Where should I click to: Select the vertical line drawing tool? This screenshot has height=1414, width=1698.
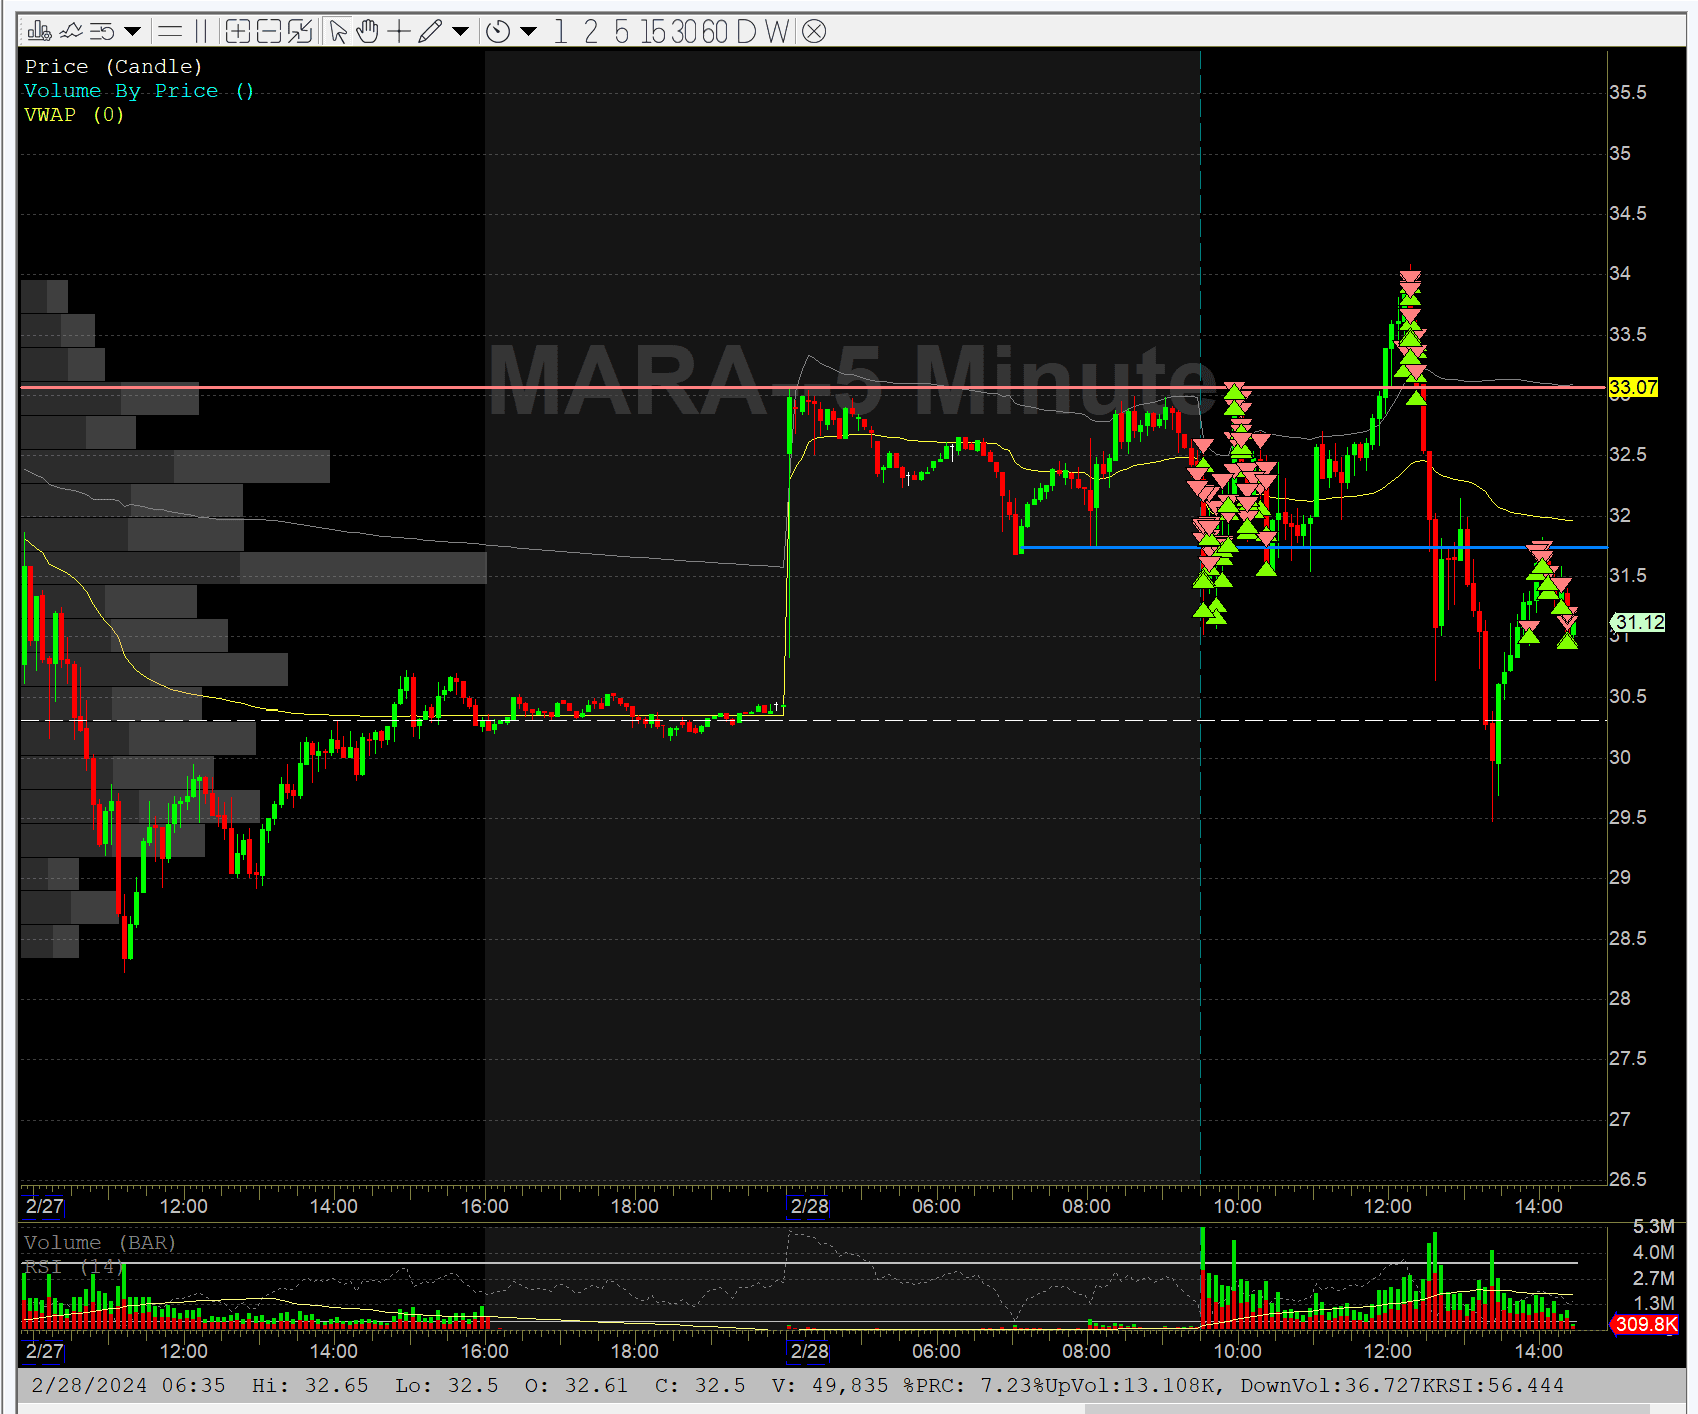click(201, 32)
